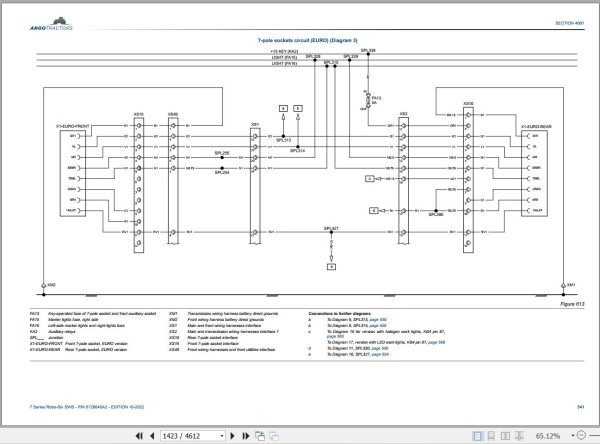Screen dimensions: 600x444
Task: Open page link for Diagram 16 SPL327
Action: [x=380, y=354]
